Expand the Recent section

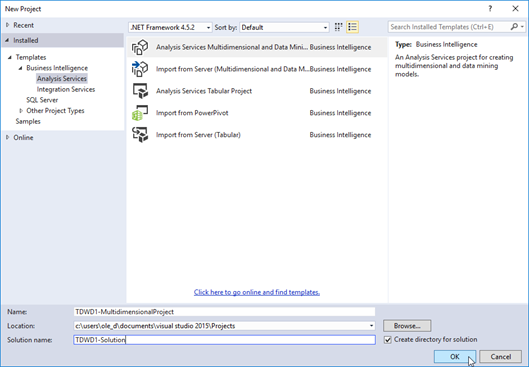(x=7, y=25)
